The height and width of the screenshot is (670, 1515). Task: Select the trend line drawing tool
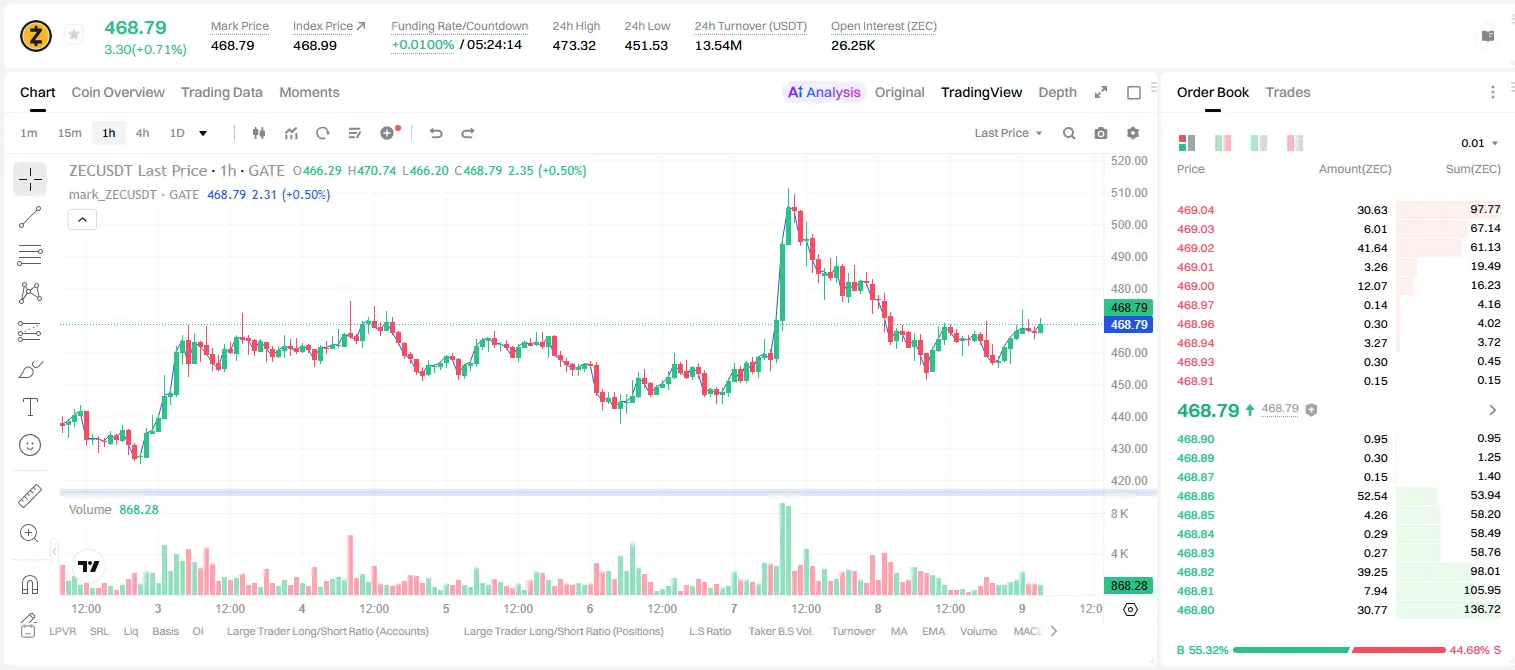(x=30, y=217)
